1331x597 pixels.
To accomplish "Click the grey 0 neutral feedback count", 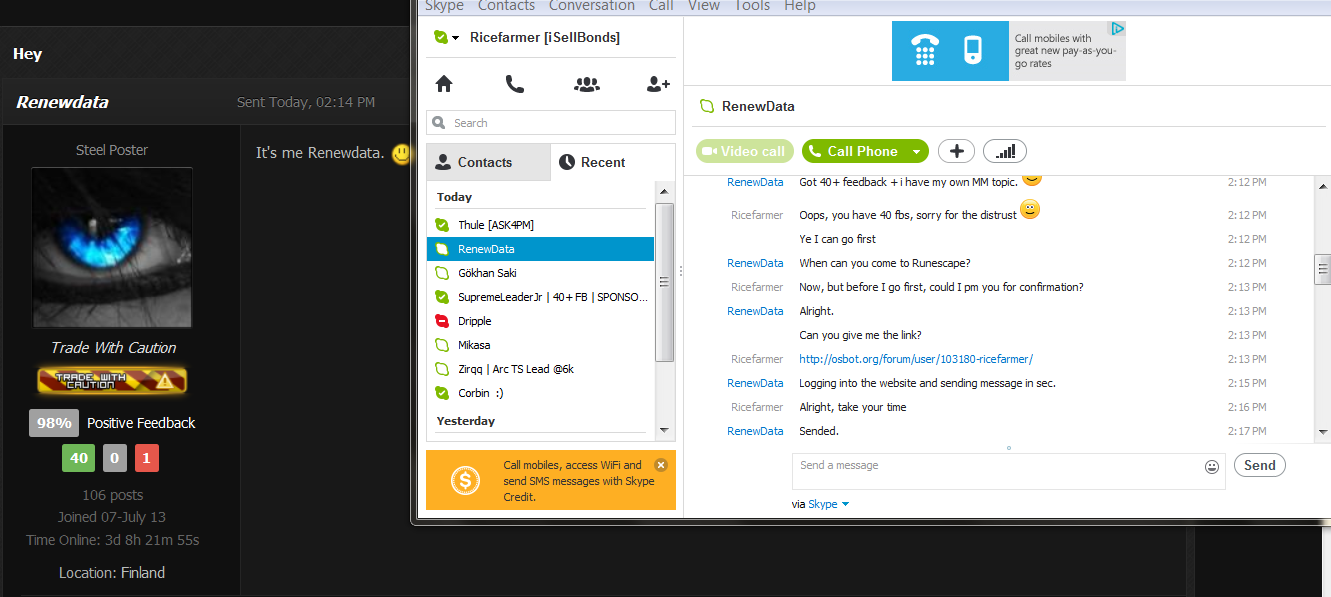I will point(115,458).
